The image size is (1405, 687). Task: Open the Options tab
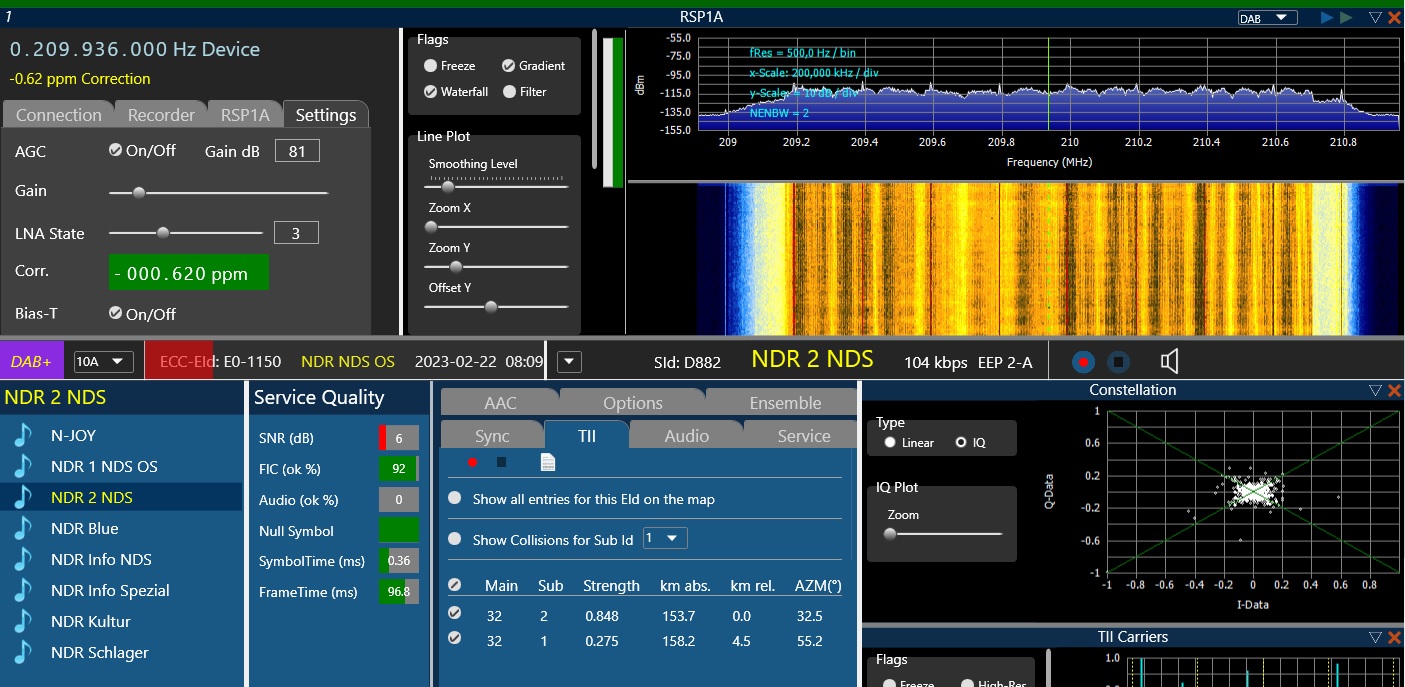point(633,403)
